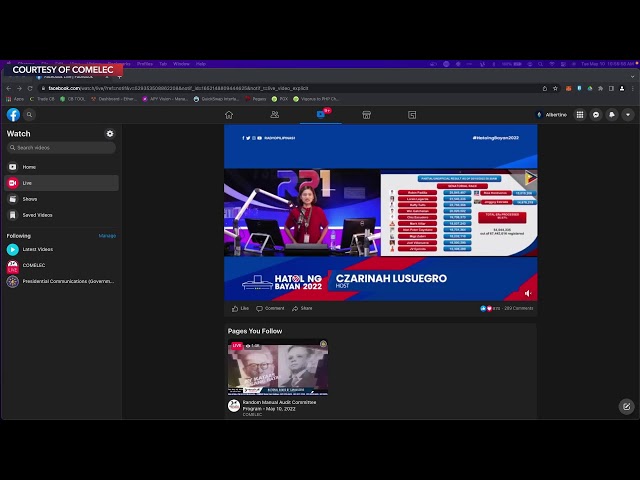This screenshot has width=640, height=480.
Task: Select Shows in the Watch sidebar
Action: coord(61,199)
